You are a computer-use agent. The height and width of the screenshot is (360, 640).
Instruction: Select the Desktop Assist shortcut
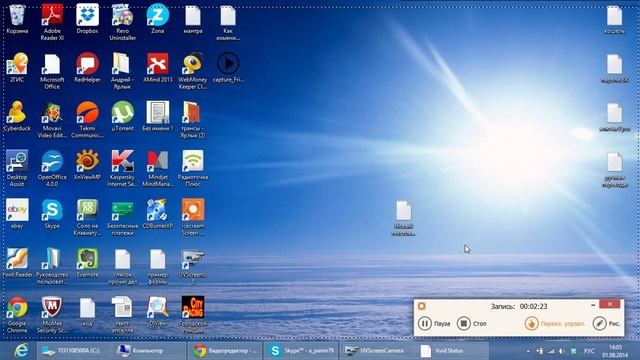click(x=17, y=169)
